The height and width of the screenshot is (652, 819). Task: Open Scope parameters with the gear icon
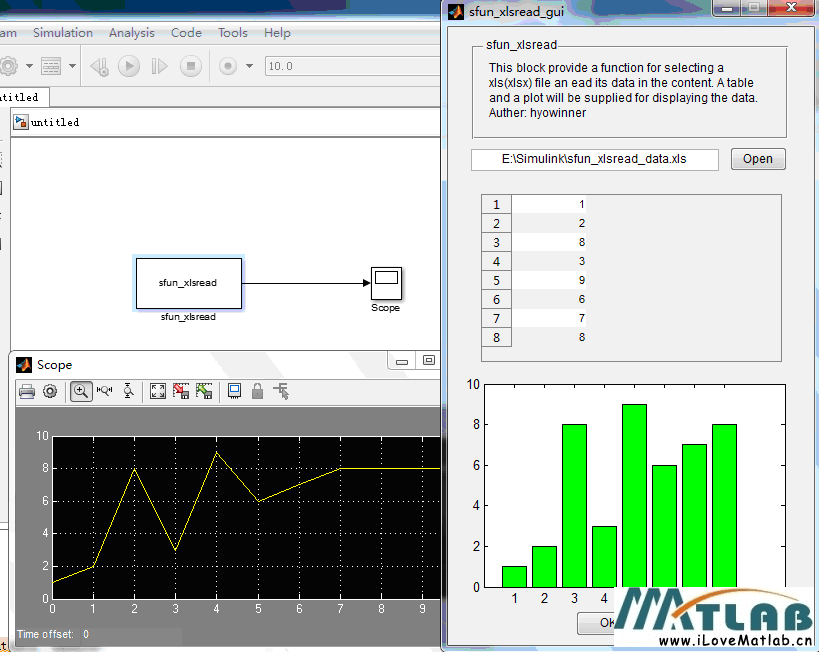point(50,391)
